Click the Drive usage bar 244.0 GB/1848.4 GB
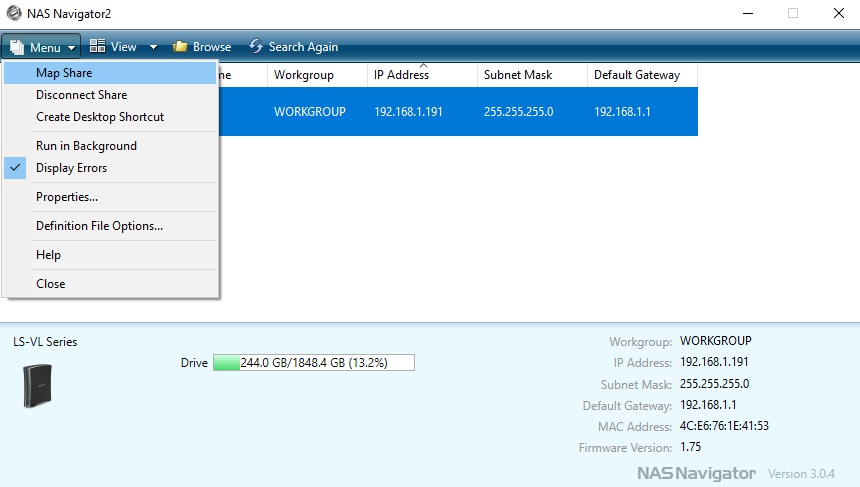860x487 pixels. (314, 363)
